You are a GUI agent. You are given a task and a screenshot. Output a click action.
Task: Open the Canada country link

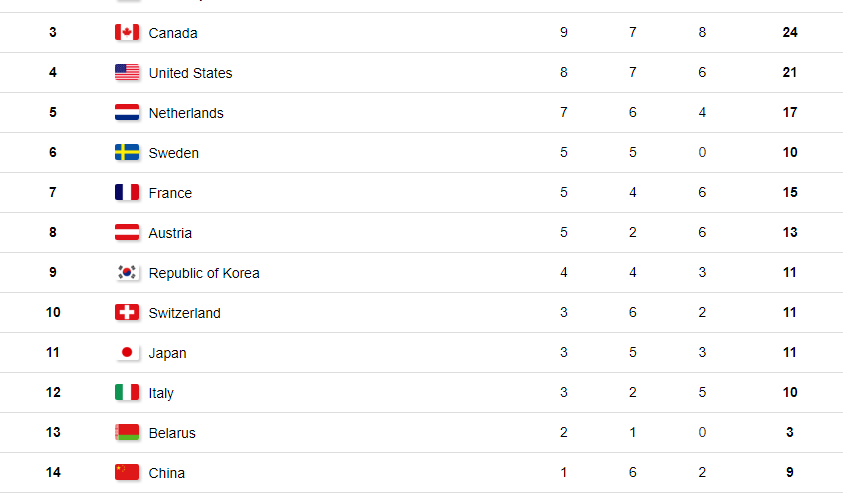pos(173,33)
